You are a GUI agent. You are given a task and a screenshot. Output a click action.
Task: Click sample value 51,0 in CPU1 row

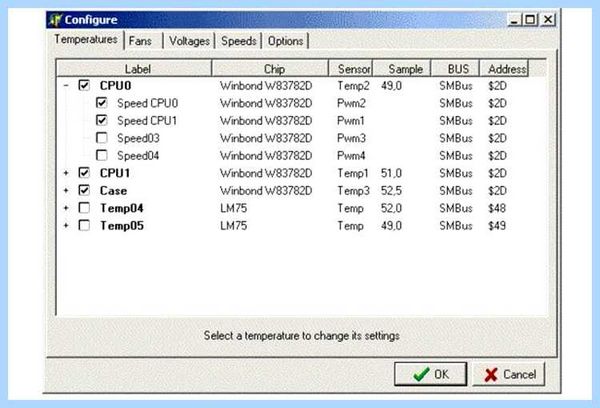391,173
